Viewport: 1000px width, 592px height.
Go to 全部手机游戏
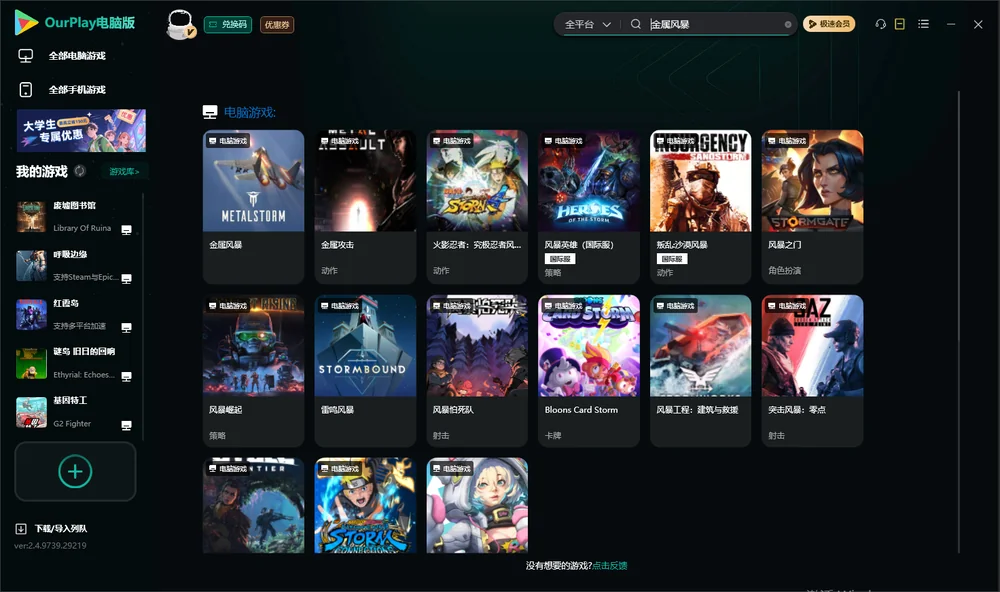point(75,90)
